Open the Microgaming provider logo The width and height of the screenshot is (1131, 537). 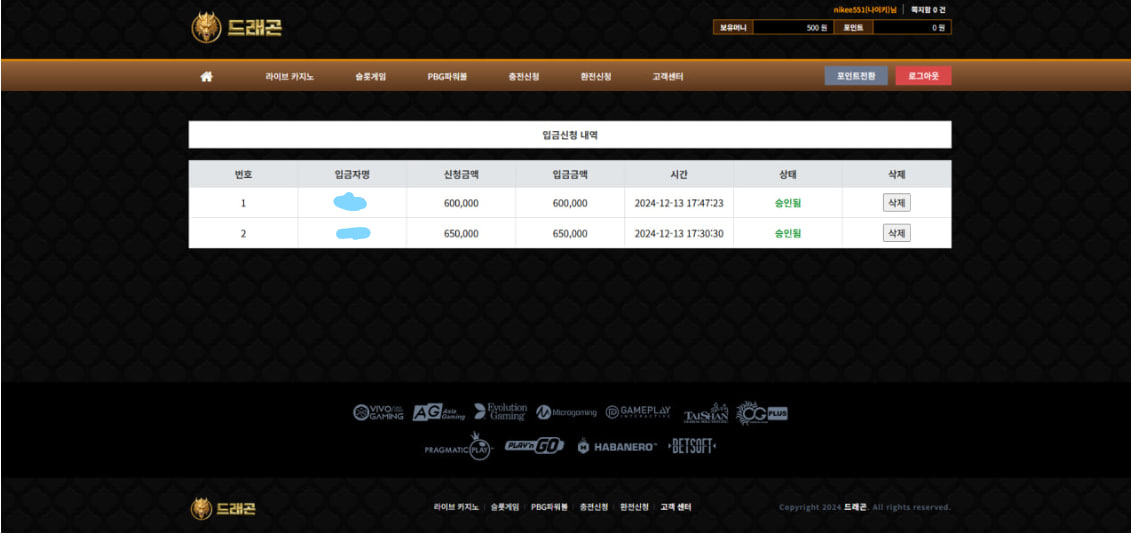coord(566,412)
